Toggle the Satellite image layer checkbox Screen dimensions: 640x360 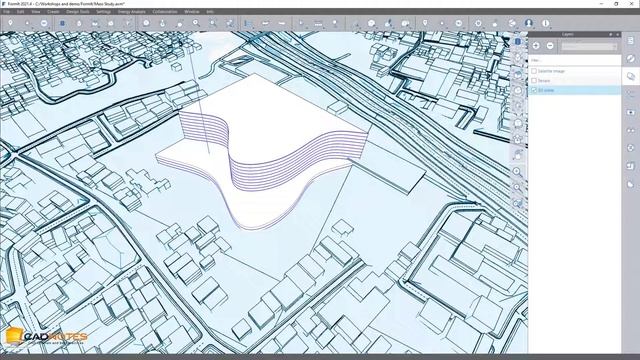(534, 71)
